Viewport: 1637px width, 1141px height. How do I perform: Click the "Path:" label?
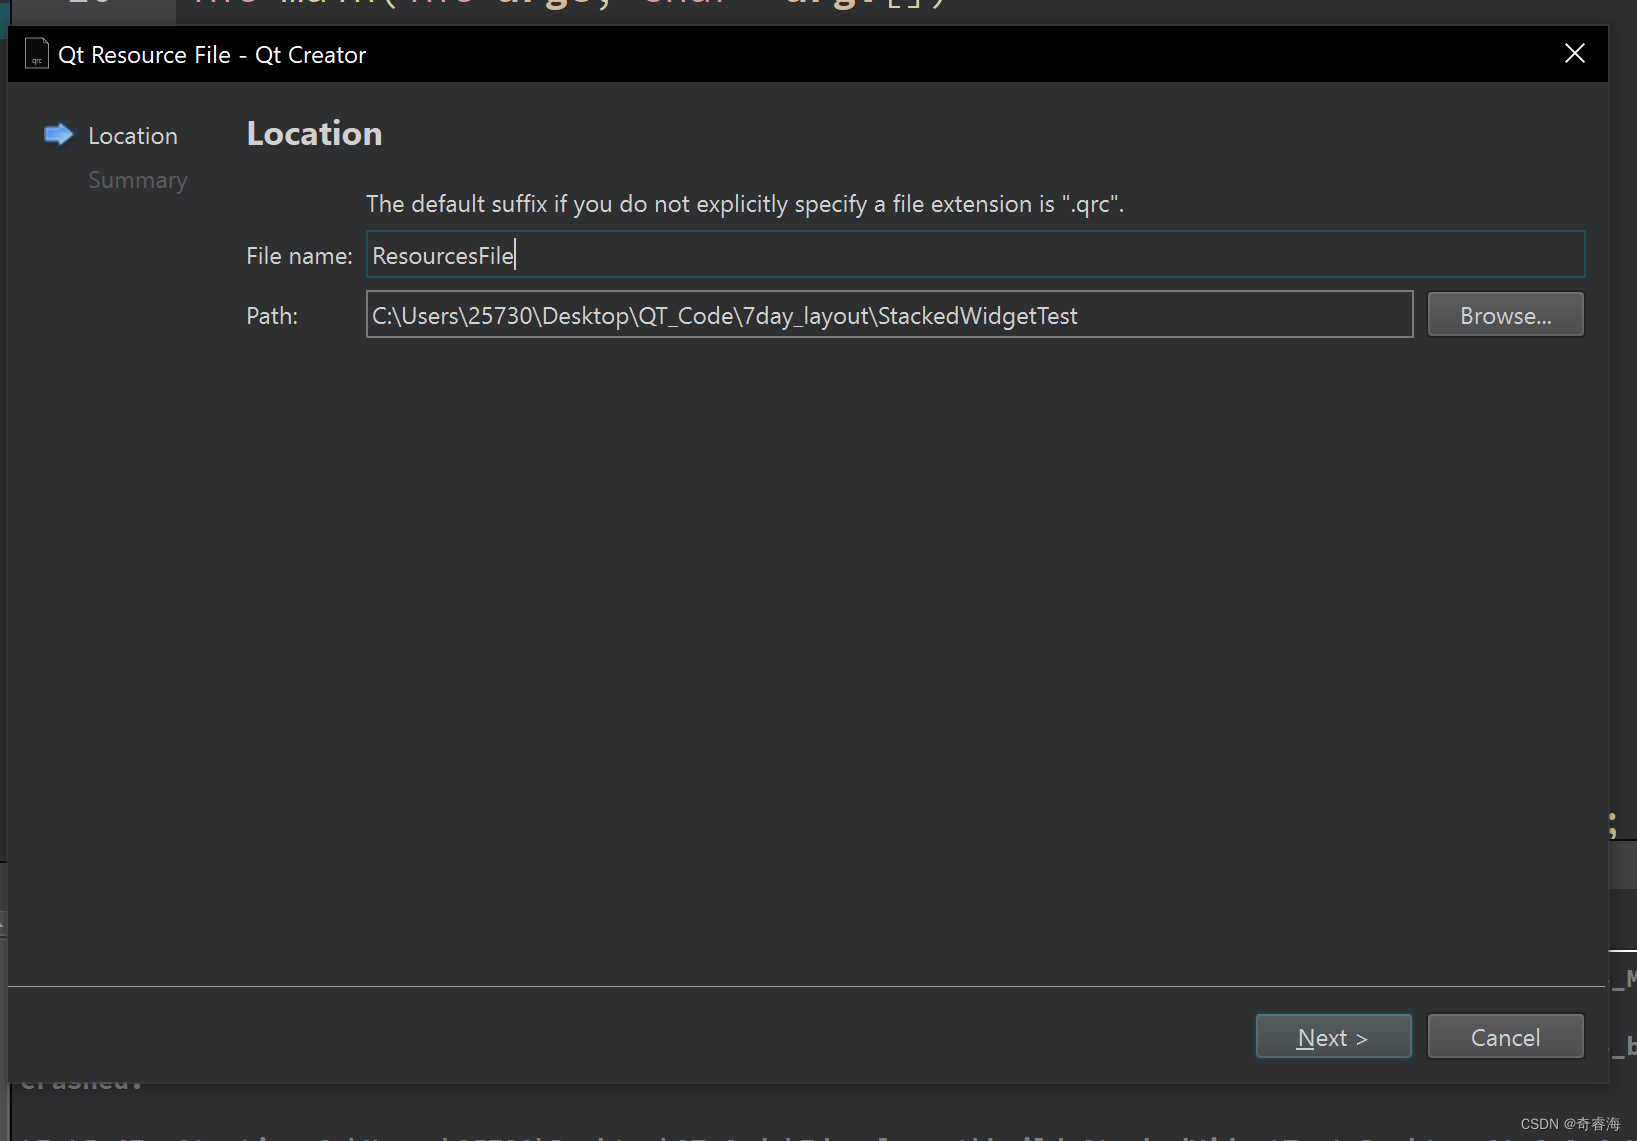click(x=272, y=316)
